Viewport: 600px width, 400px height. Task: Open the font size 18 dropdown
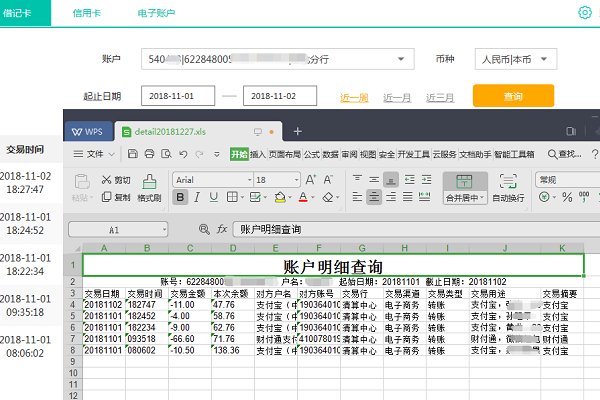[x=297, y=180]
